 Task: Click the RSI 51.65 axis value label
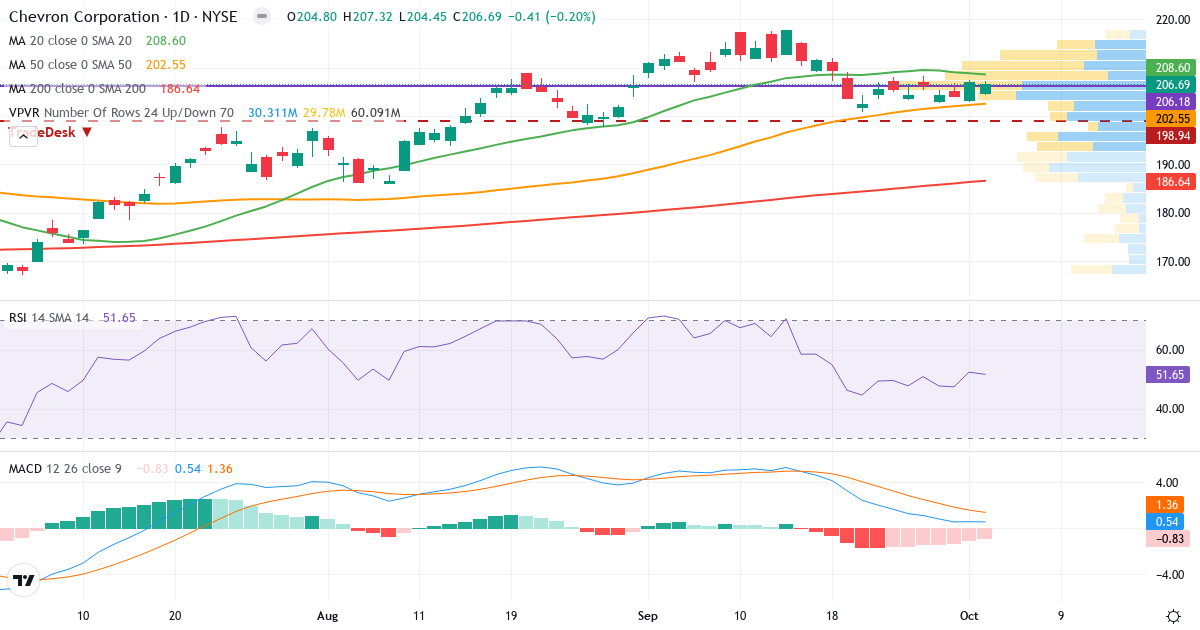(x=1169, y=375)
